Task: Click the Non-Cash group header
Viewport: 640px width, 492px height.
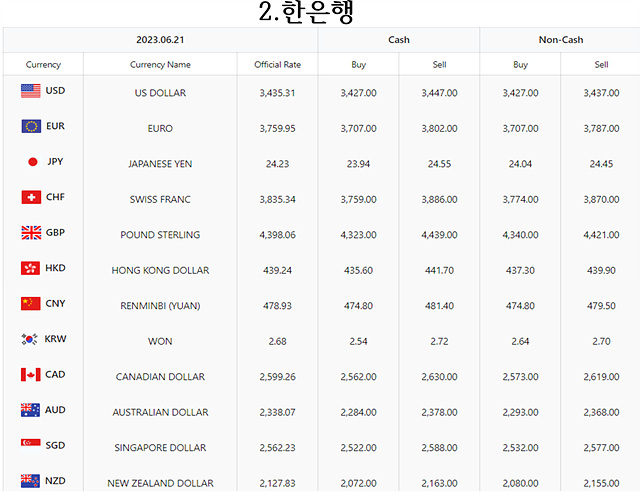Action: click(x=561, y=40)
